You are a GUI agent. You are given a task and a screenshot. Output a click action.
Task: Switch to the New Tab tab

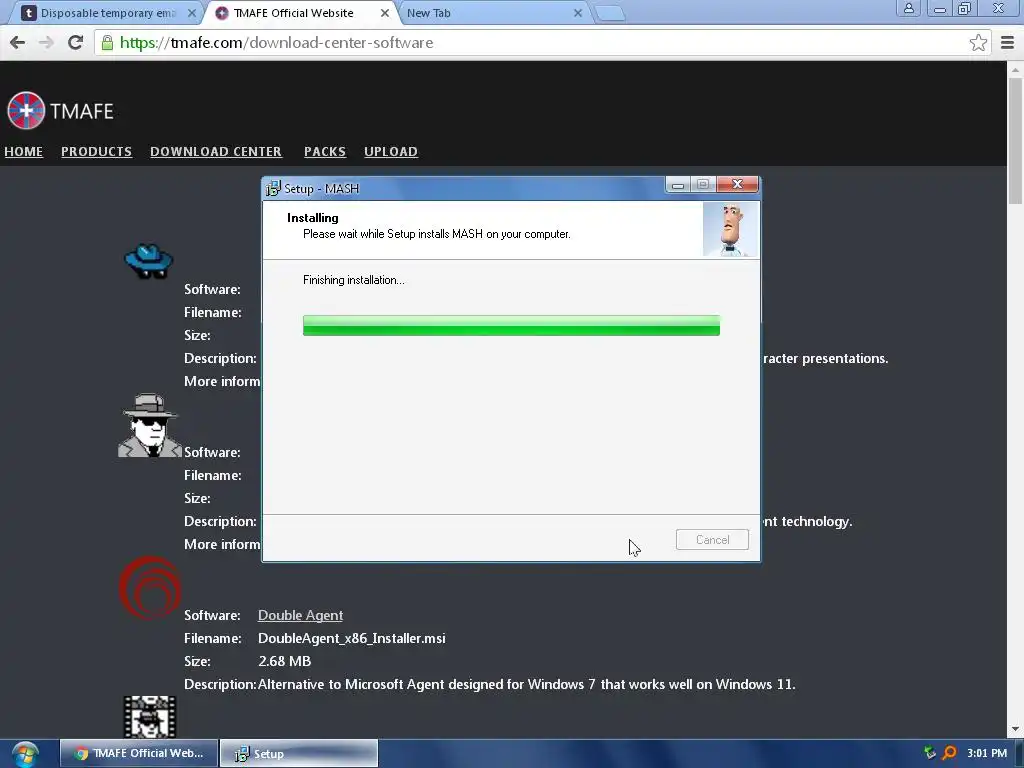point(493,13)
